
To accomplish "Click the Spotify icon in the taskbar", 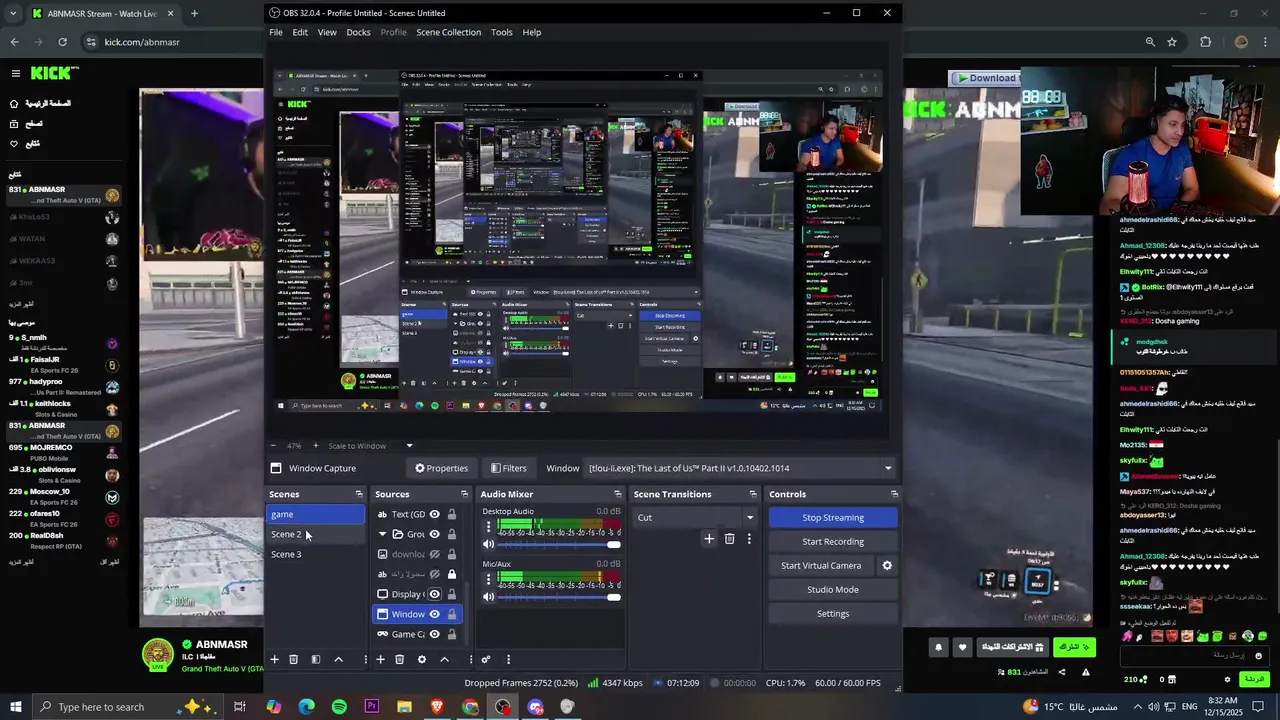I will coord(339,707).
